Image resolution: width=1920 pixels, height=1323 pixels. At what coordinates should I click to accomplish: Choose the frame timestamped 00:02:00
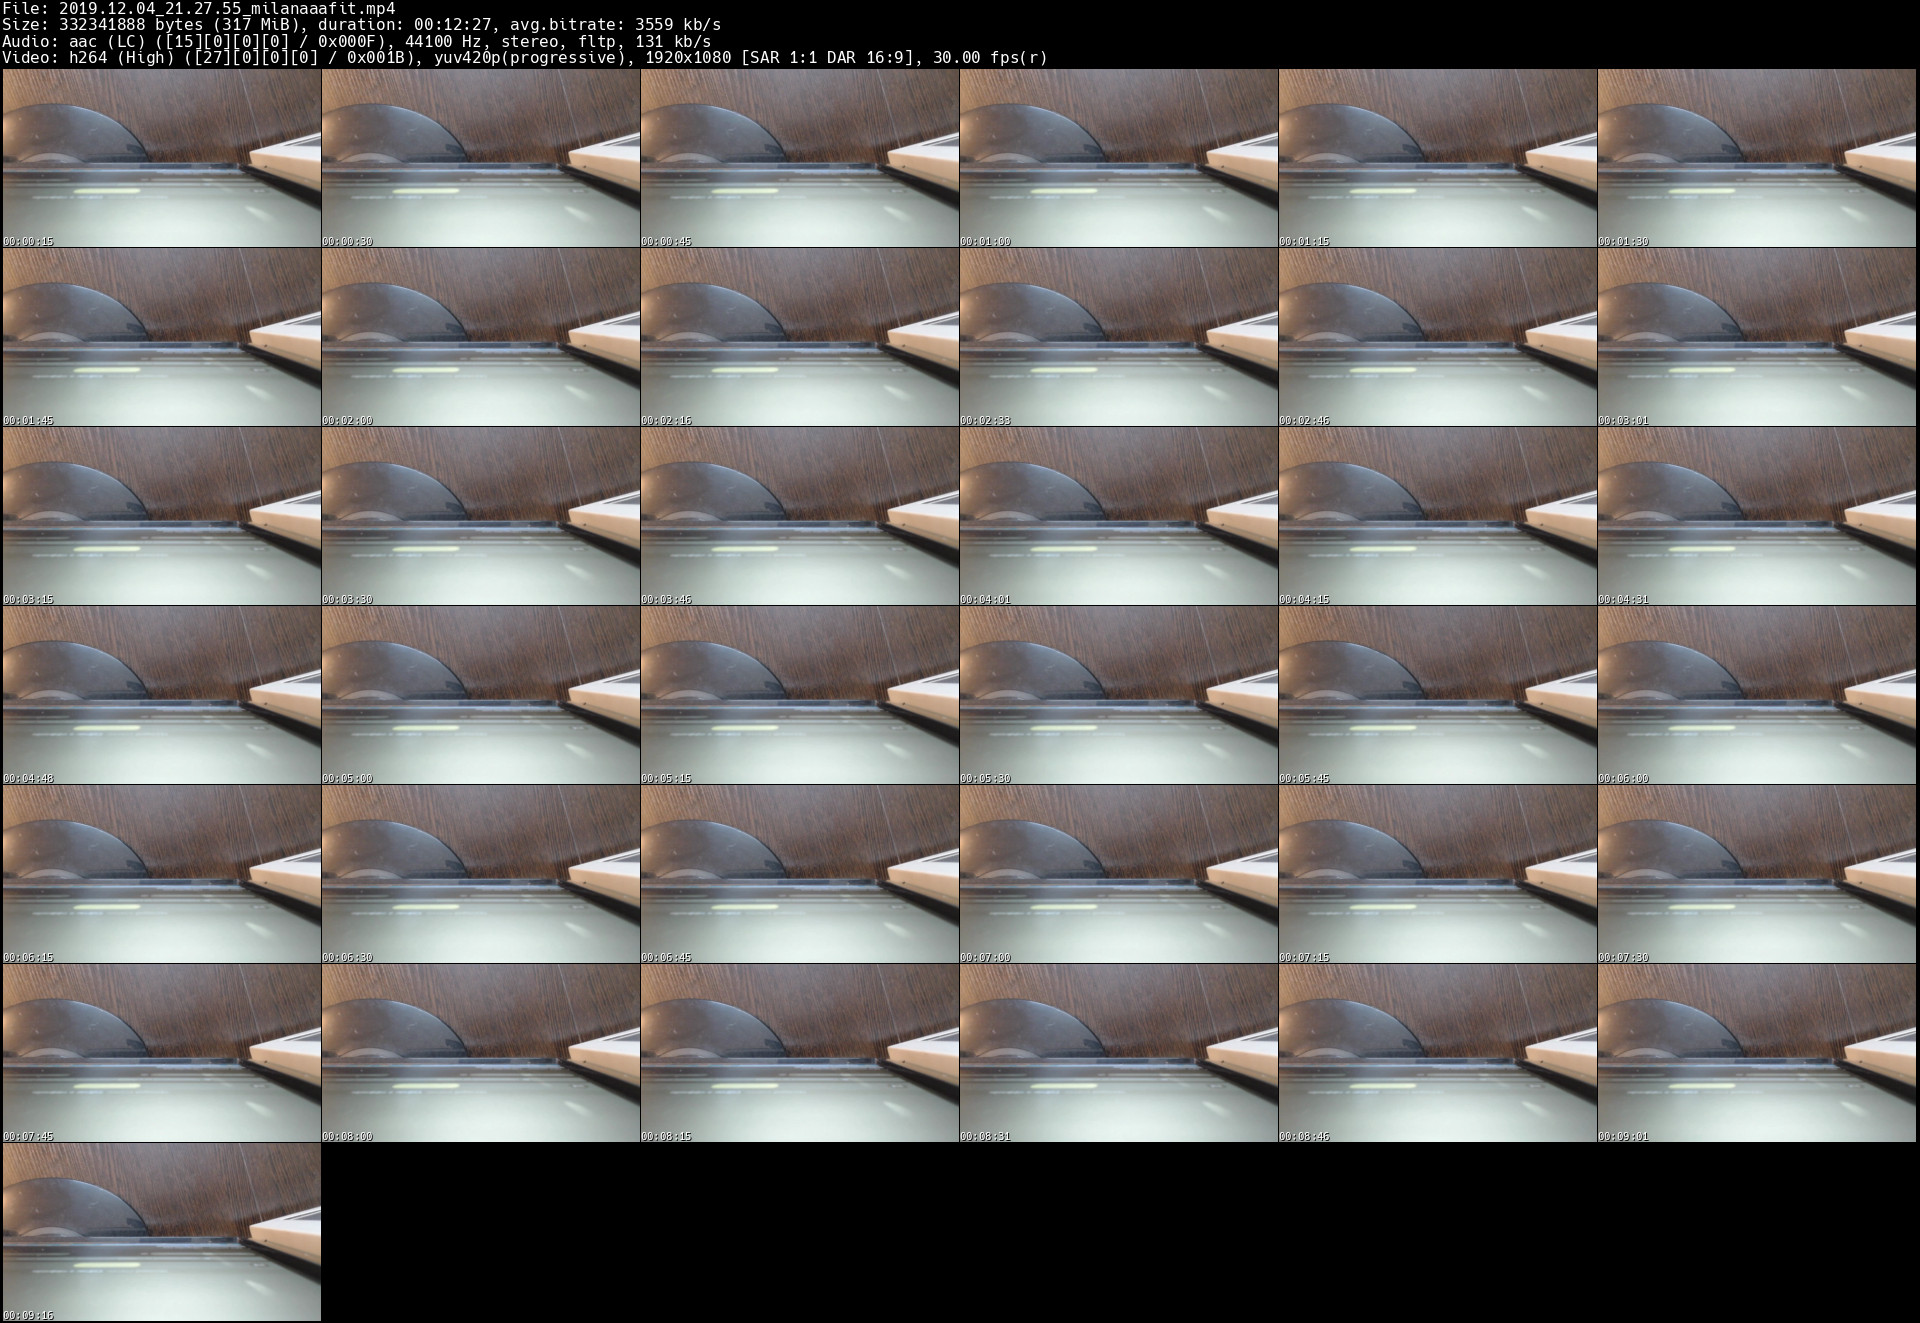tap(481, 337)
